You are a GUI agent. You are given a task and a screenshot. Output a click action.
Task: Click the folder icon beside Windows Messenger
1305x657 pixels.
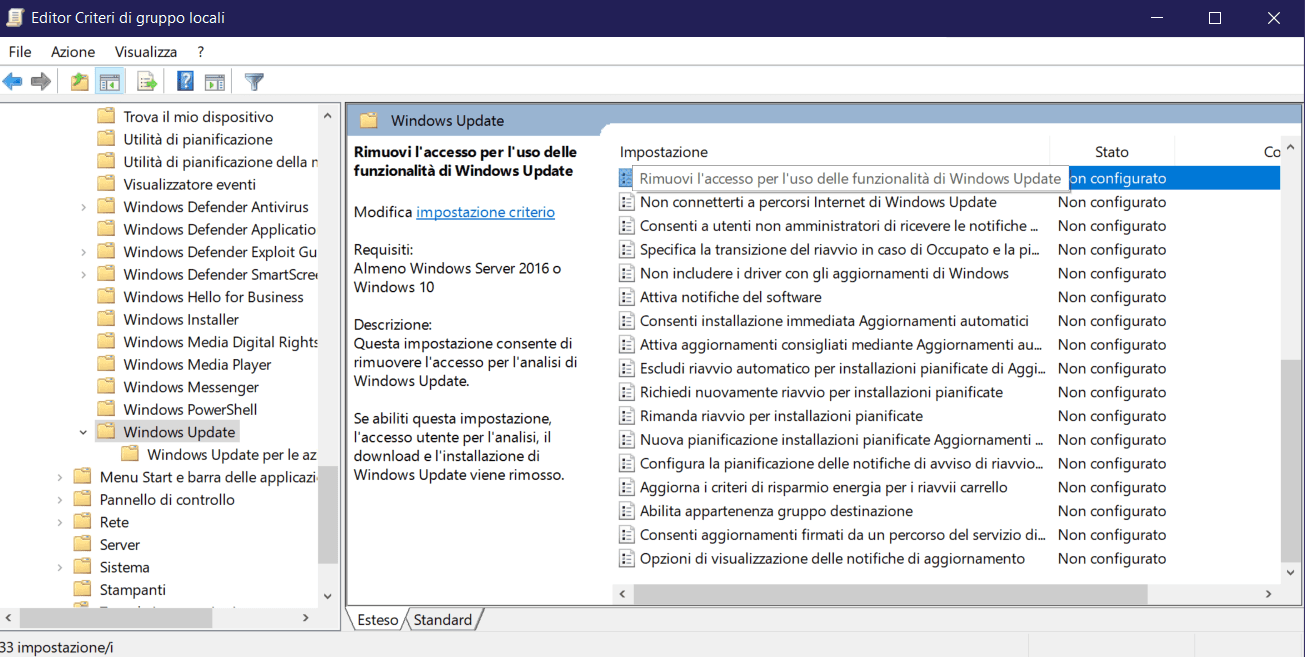coord(106,387)
